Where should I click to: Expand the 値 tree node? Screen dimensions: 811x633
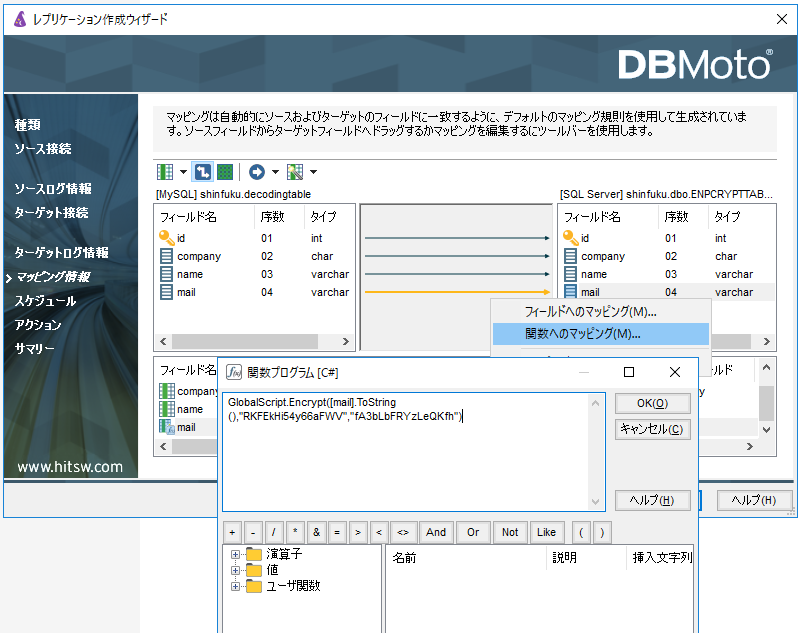click(x=235, y=570)
